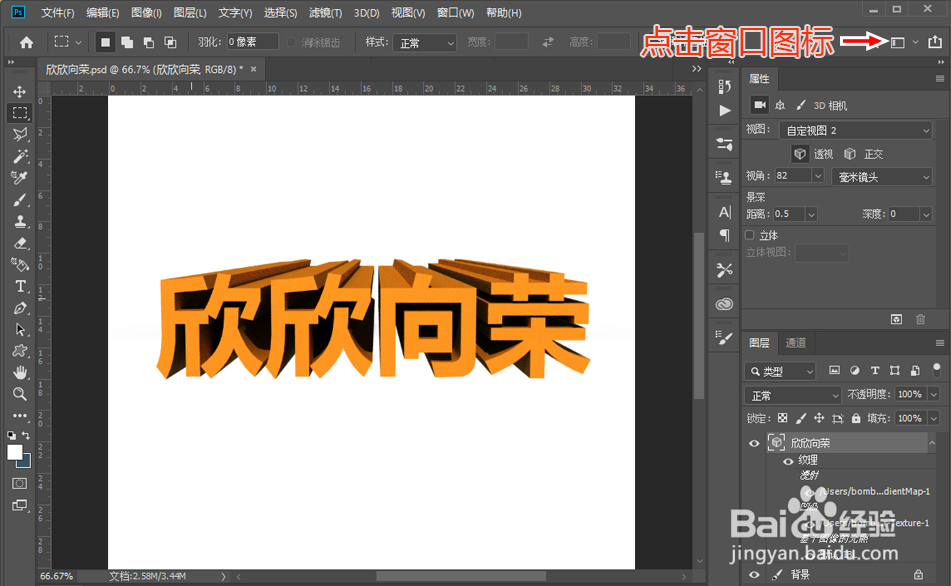Open the 毫米镜头 lens dropdown
Image resolution: width=951 pixels, height=586 pixels.
click(x=881, y=175)
